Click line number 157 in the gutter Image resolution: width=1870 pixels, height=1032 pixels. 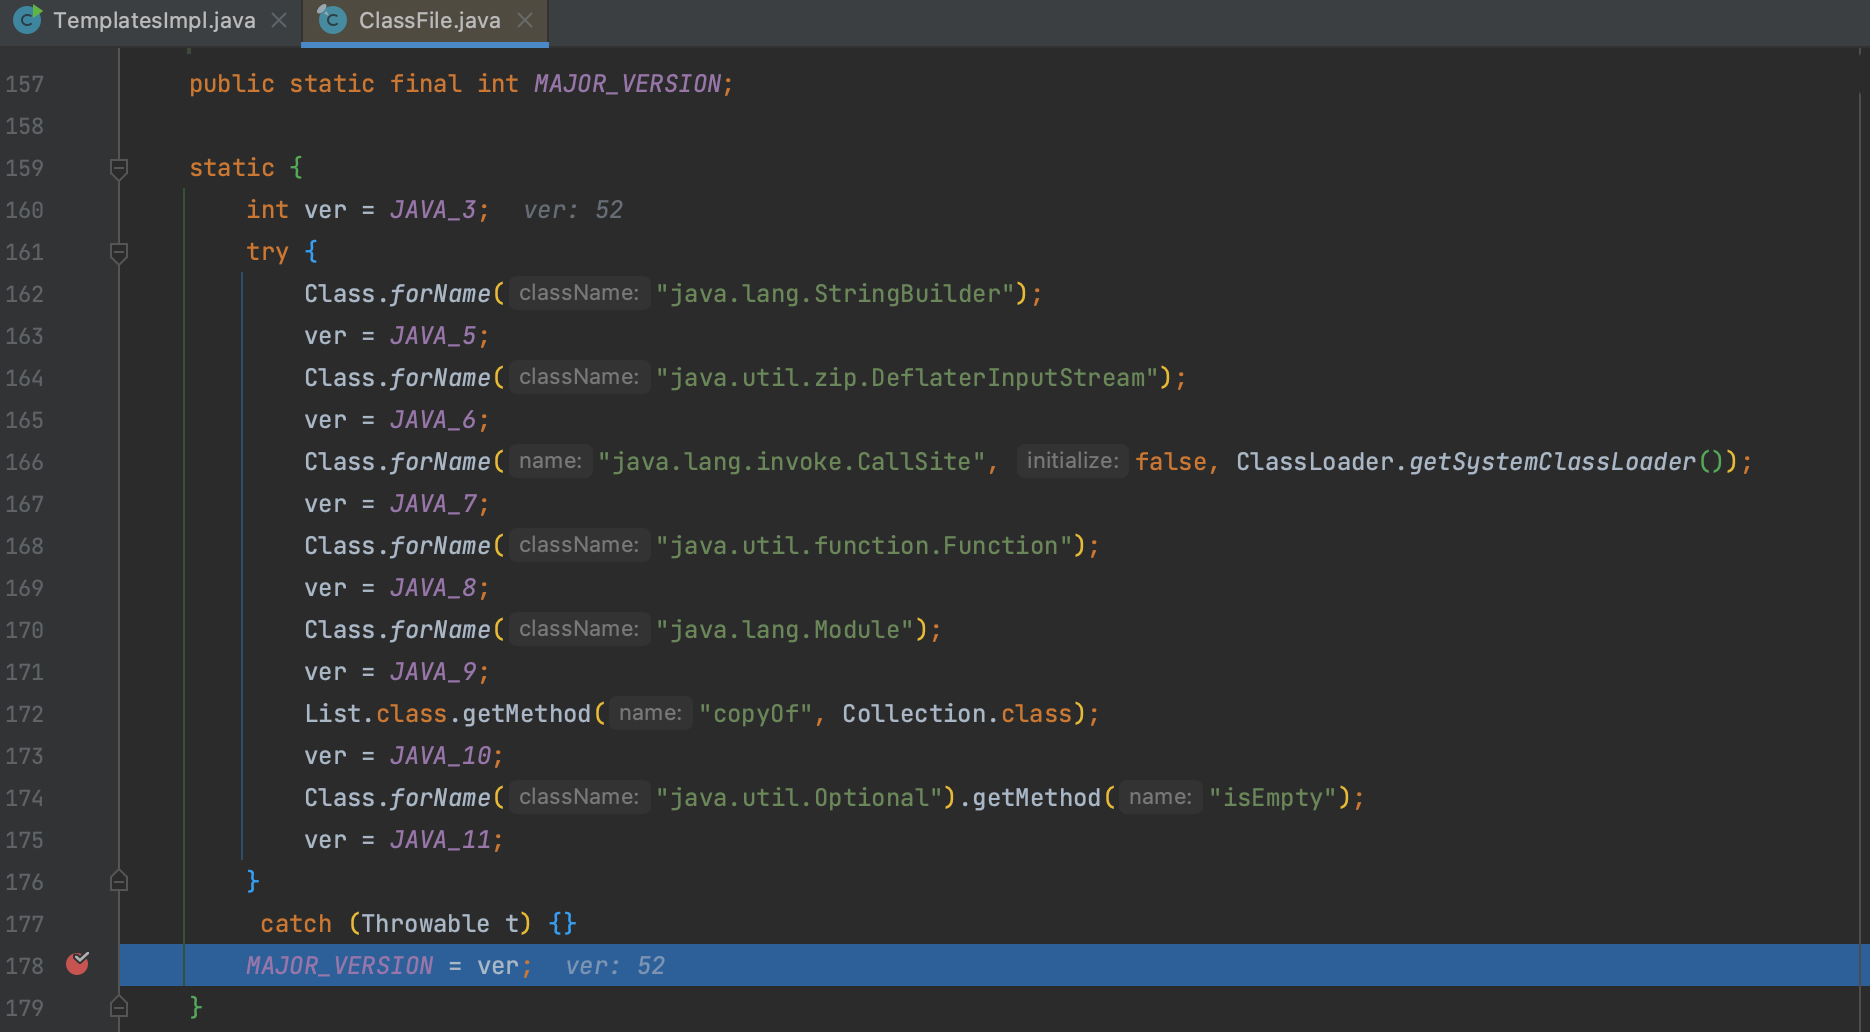coord(25,84)
